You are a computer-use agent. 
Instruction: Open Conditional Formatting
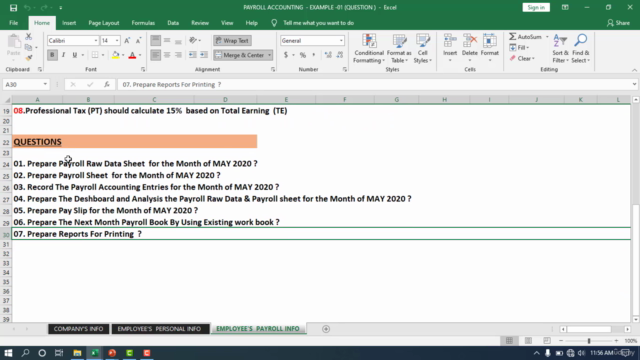point(369,48)
